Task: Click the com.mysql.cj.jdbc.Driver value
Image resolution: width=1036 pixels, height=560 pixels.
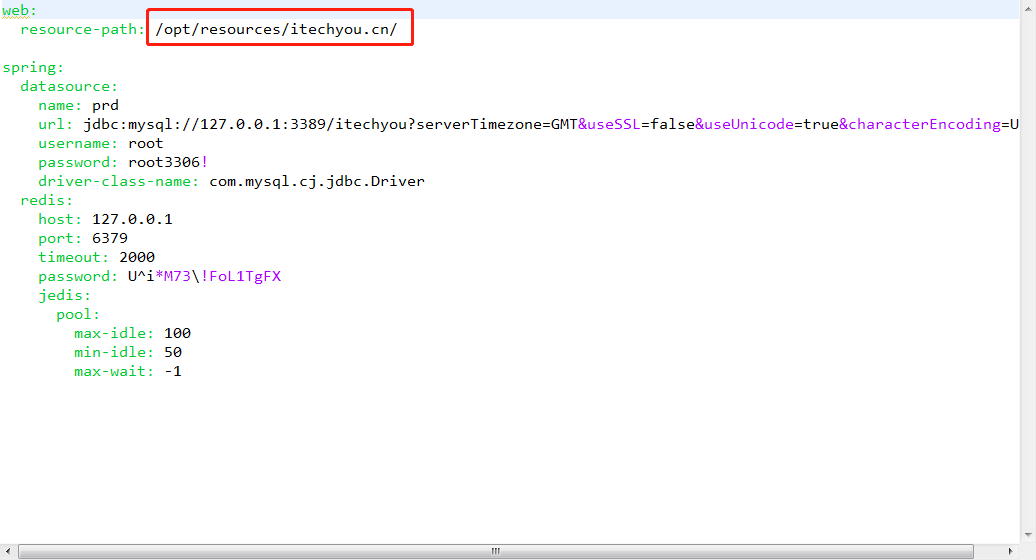Action: 317,181
